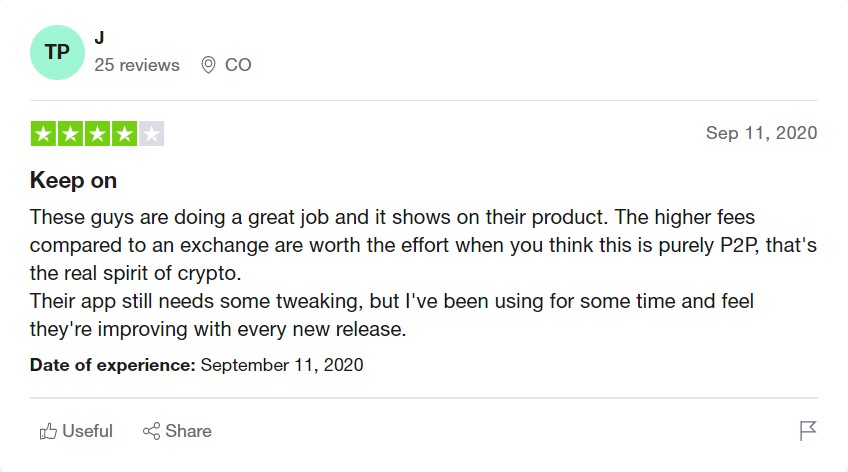Click the sentence about app tweaking
848x472 pixels.
392,315
